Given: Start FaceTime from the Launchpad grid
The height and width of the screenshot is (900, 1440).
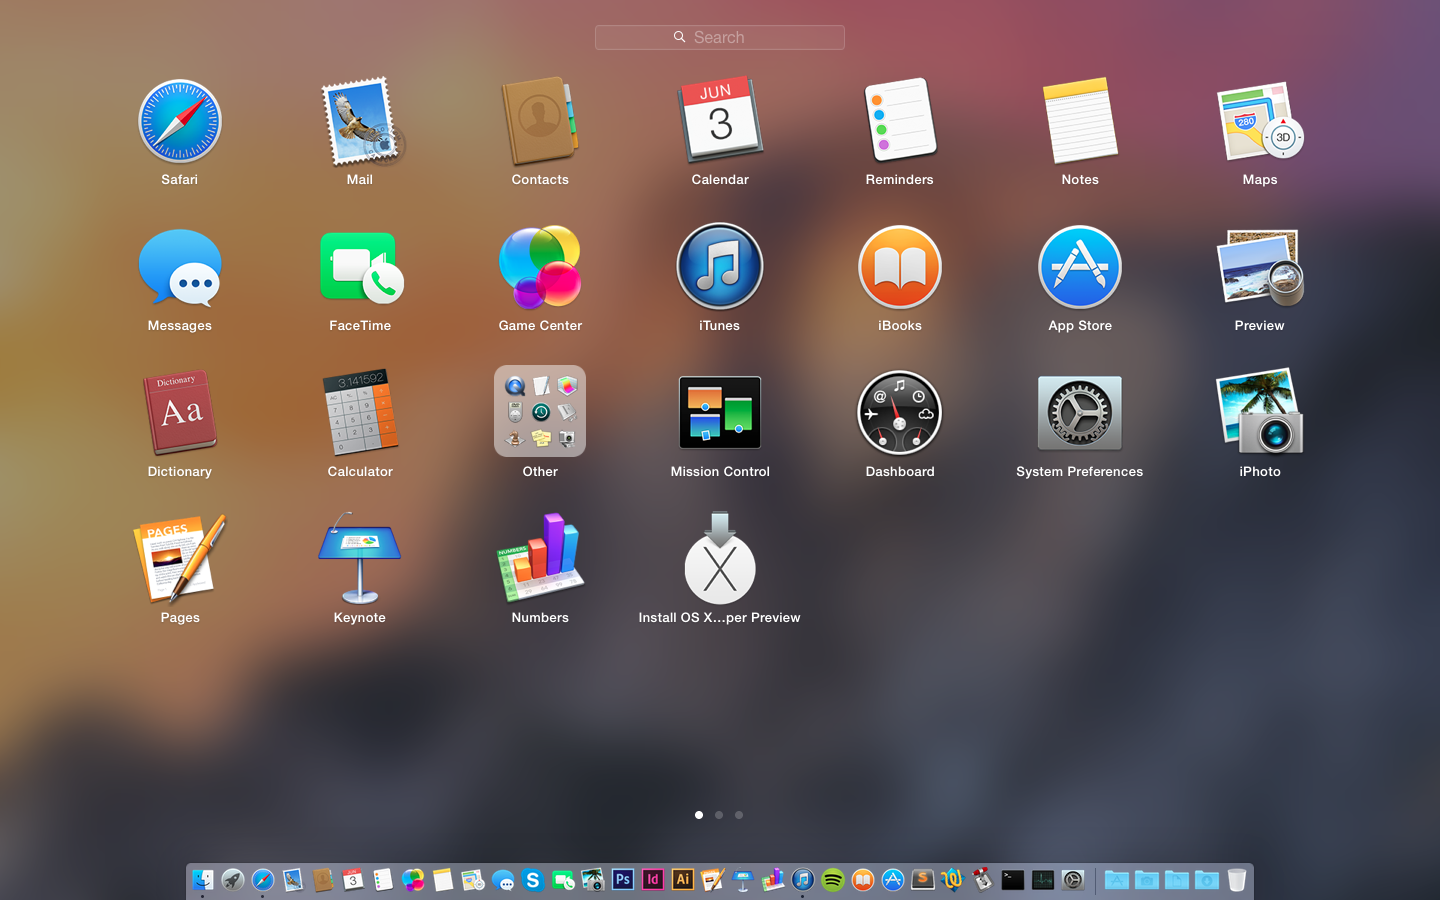Looking at the screenshot, I should (360, 267).
